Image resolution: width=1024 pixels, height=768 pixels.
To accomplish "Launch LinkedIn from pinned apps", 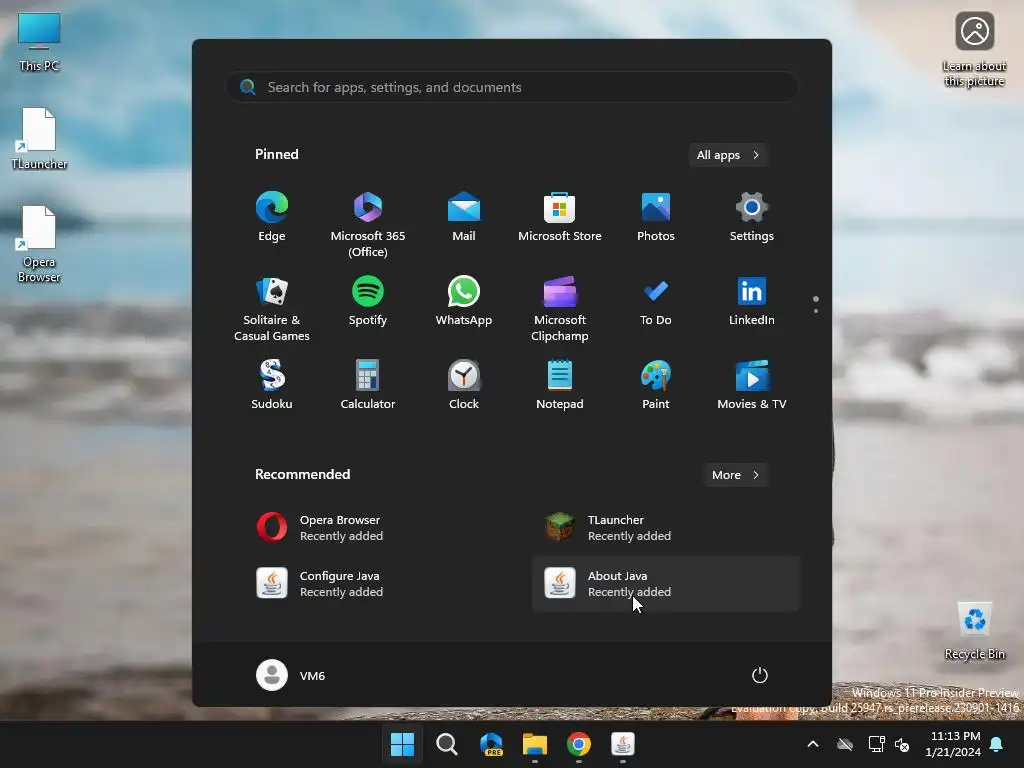I will point(752,301).
